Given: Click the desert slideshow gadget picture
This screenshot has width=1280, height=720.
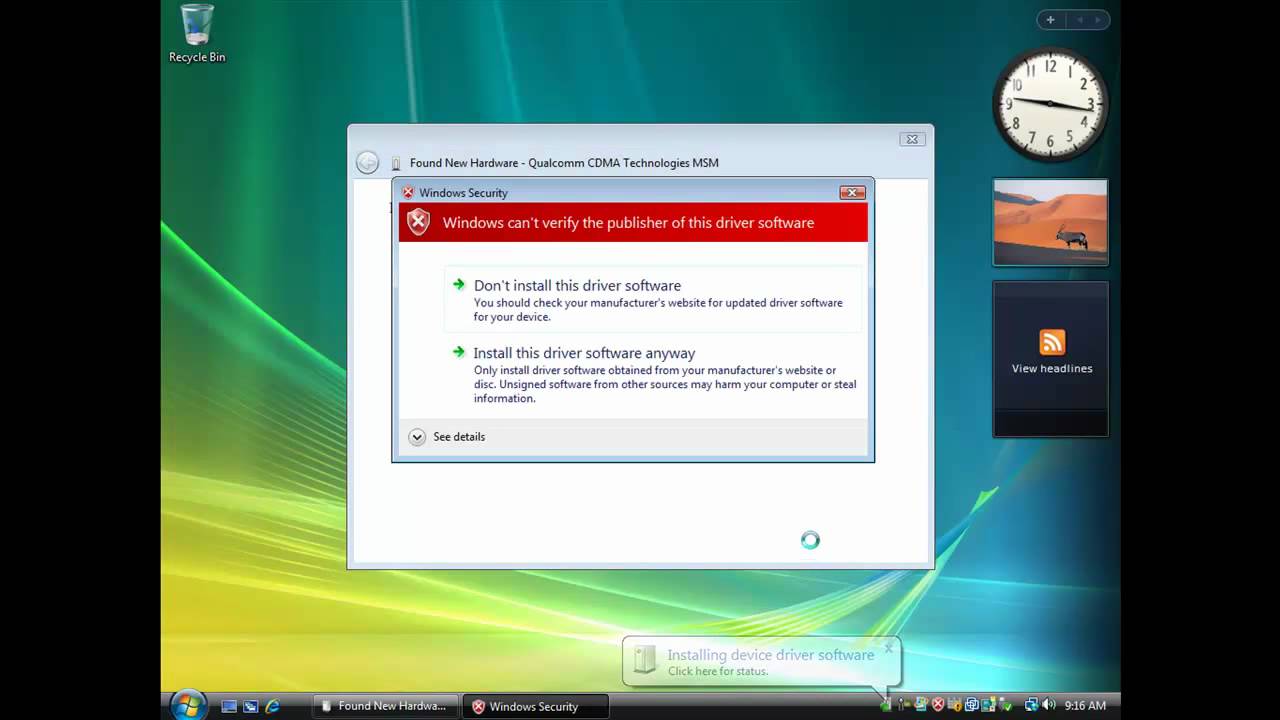Looking at the screenshot, I should [x=1050, y=222].
